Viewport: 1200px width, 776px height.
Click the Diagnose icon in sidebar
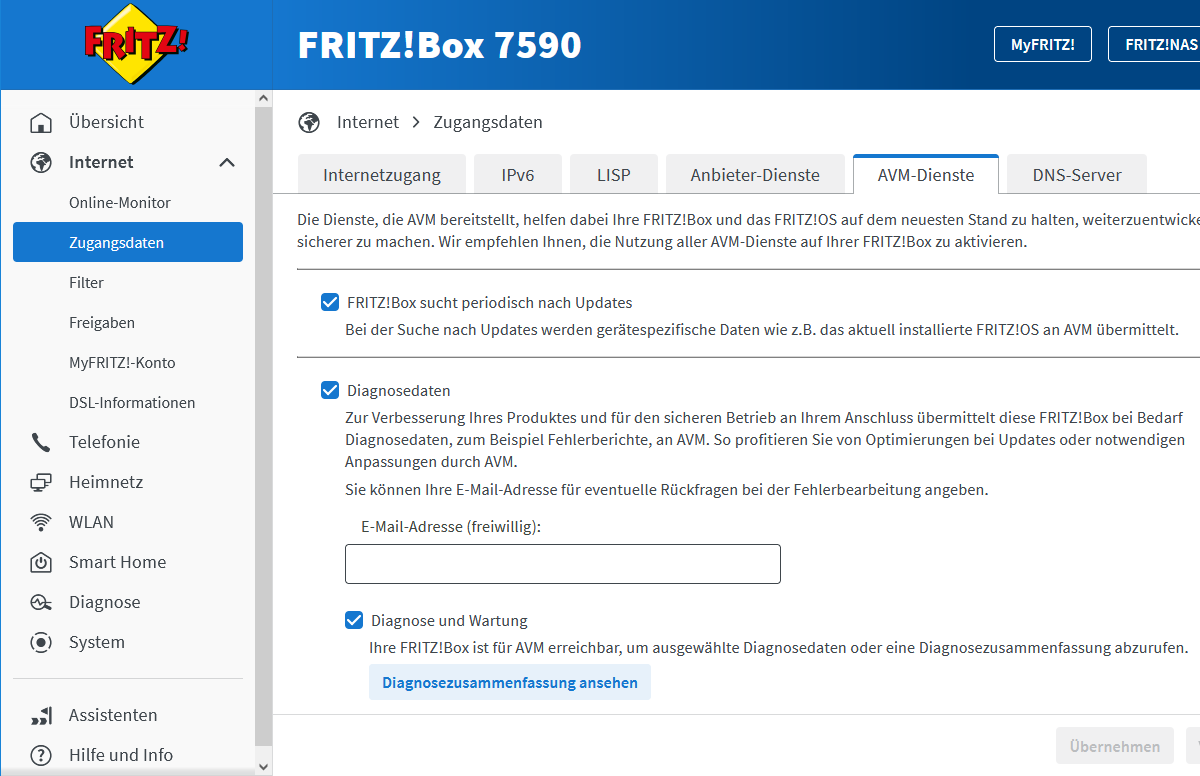pyautogui.click(x=41, y=603)
